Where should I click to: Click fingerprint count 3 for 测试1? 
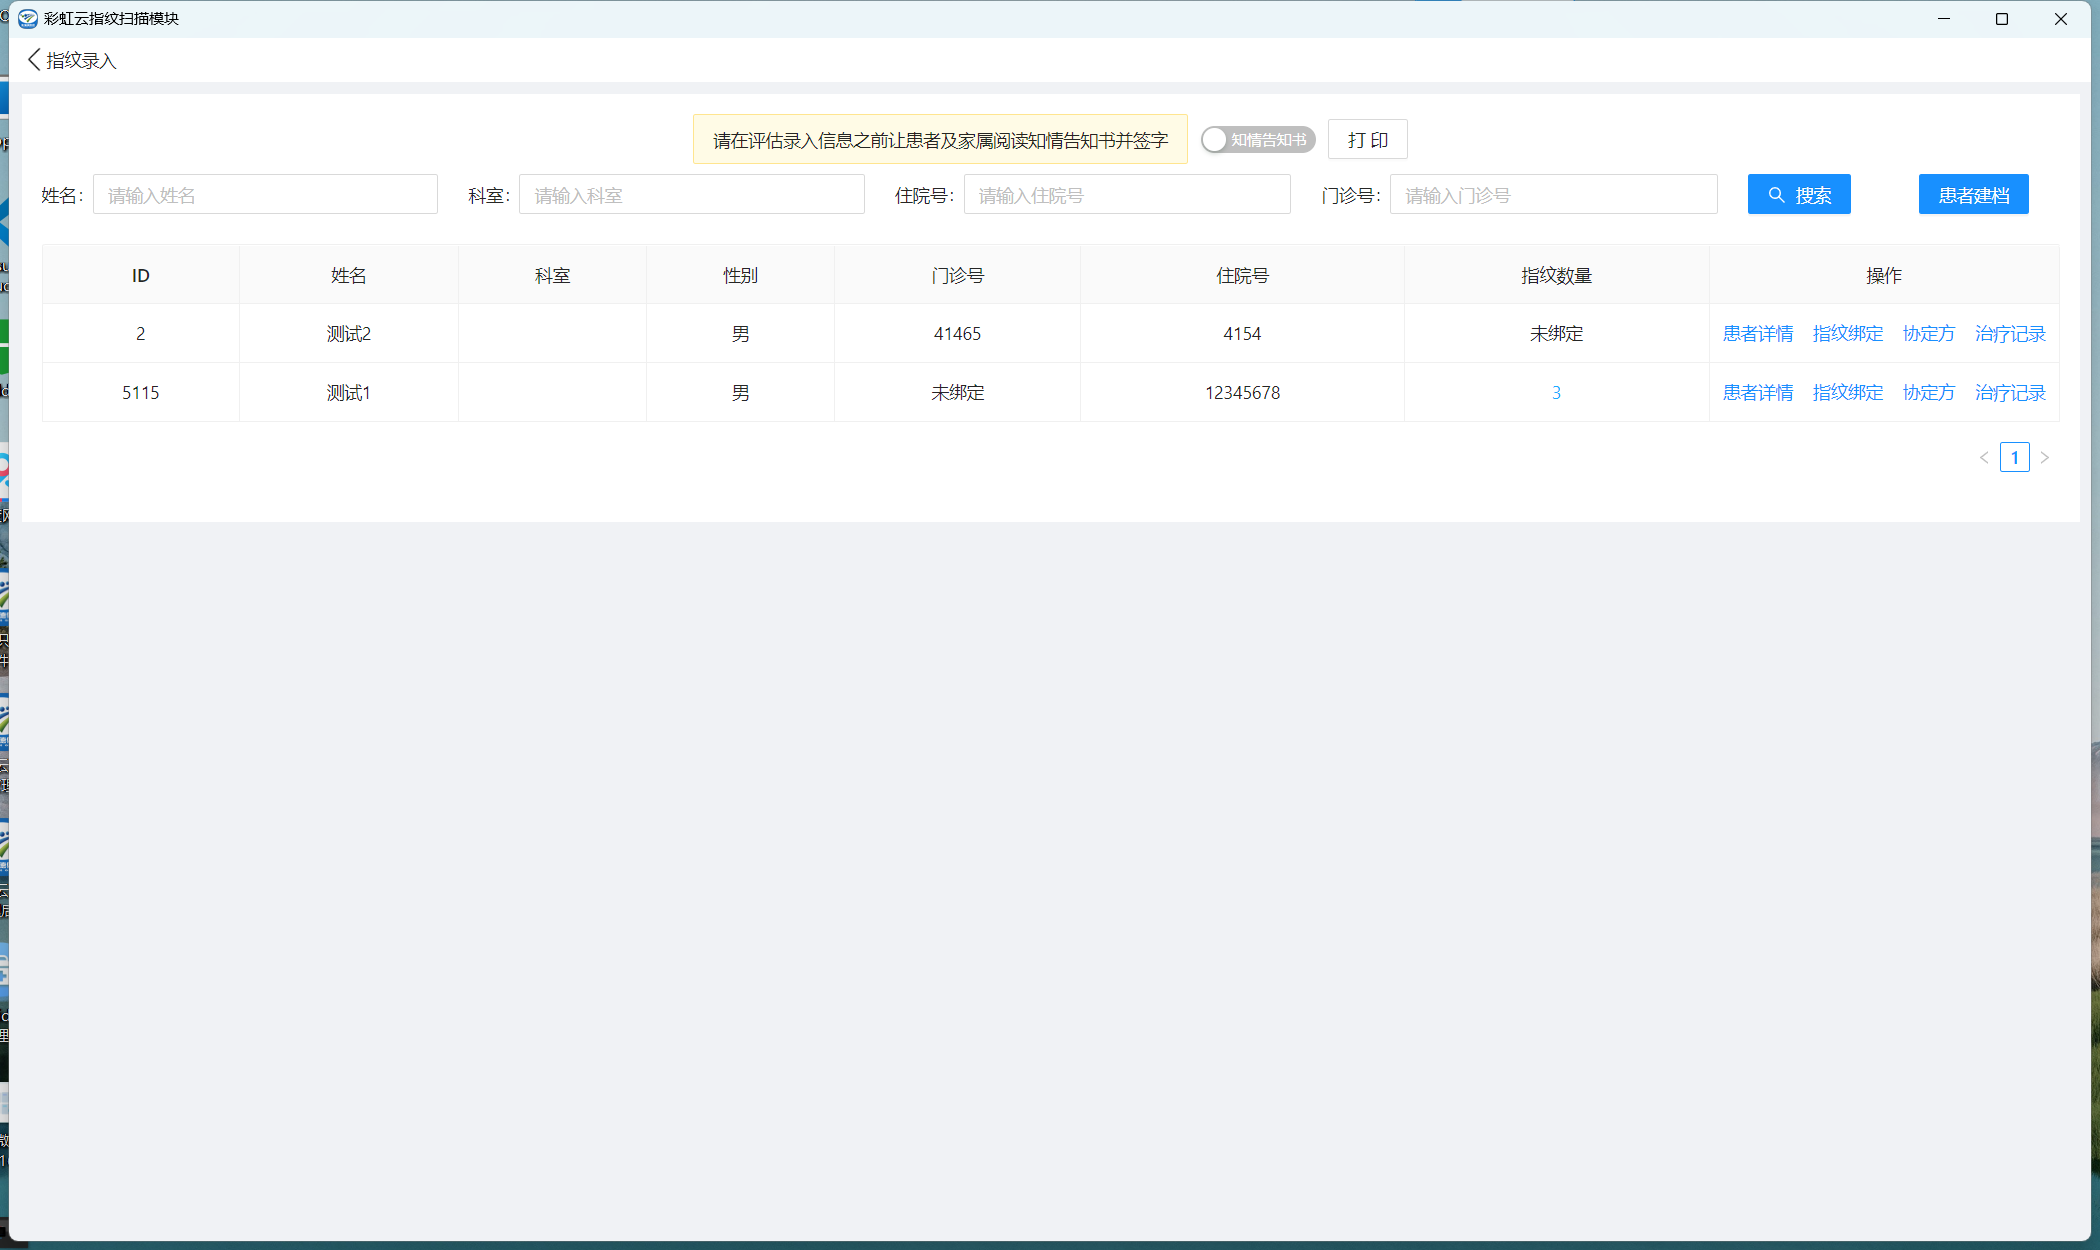(1556, 393)
